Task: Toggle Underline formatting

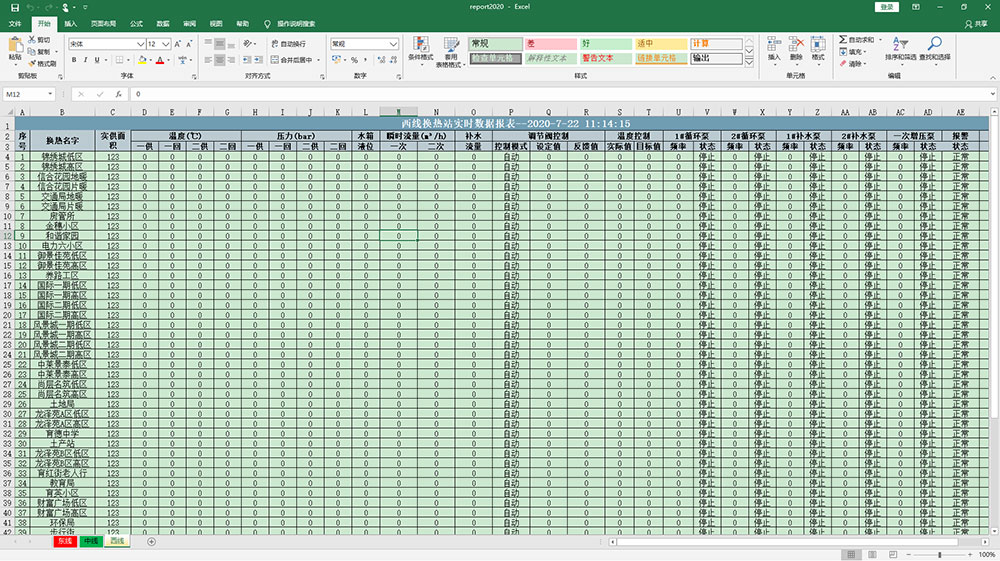Action: (97, 60)
